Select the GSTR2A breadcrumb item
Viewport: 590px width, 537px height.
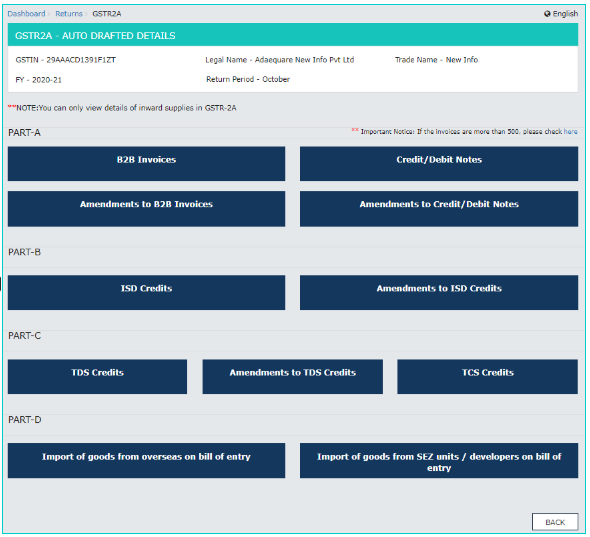pos(107,14)
